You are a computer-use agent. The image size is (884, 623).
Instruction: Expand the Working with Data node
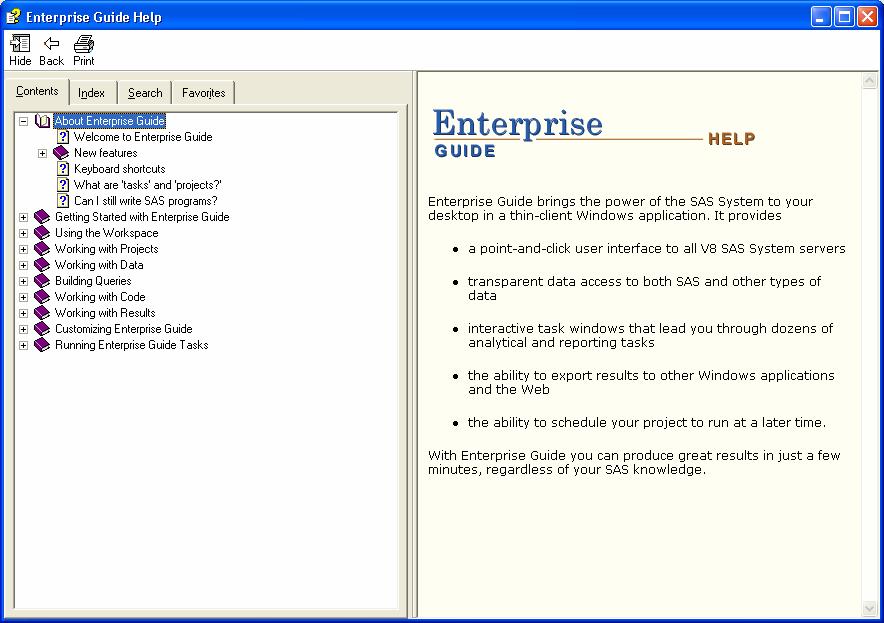[23, 265]
